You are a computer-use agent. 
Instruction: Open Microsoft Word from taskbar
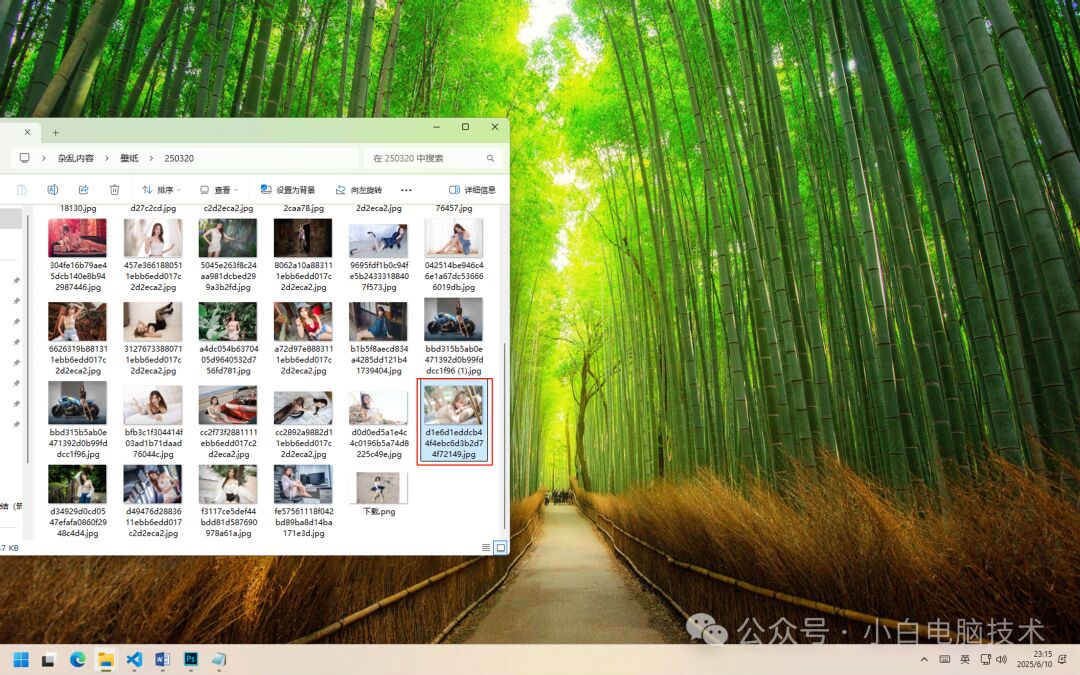click(x=163, y=660)
